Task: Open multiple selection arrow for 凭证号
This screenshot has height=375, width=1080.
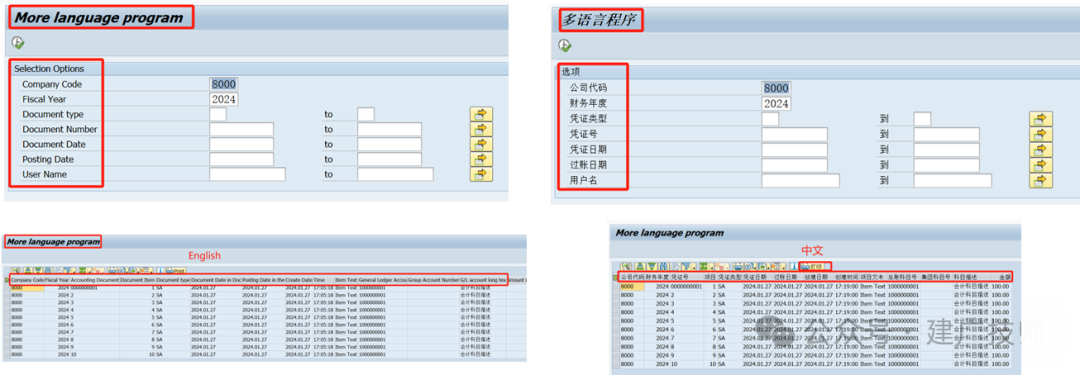Action: (1041, 134)
